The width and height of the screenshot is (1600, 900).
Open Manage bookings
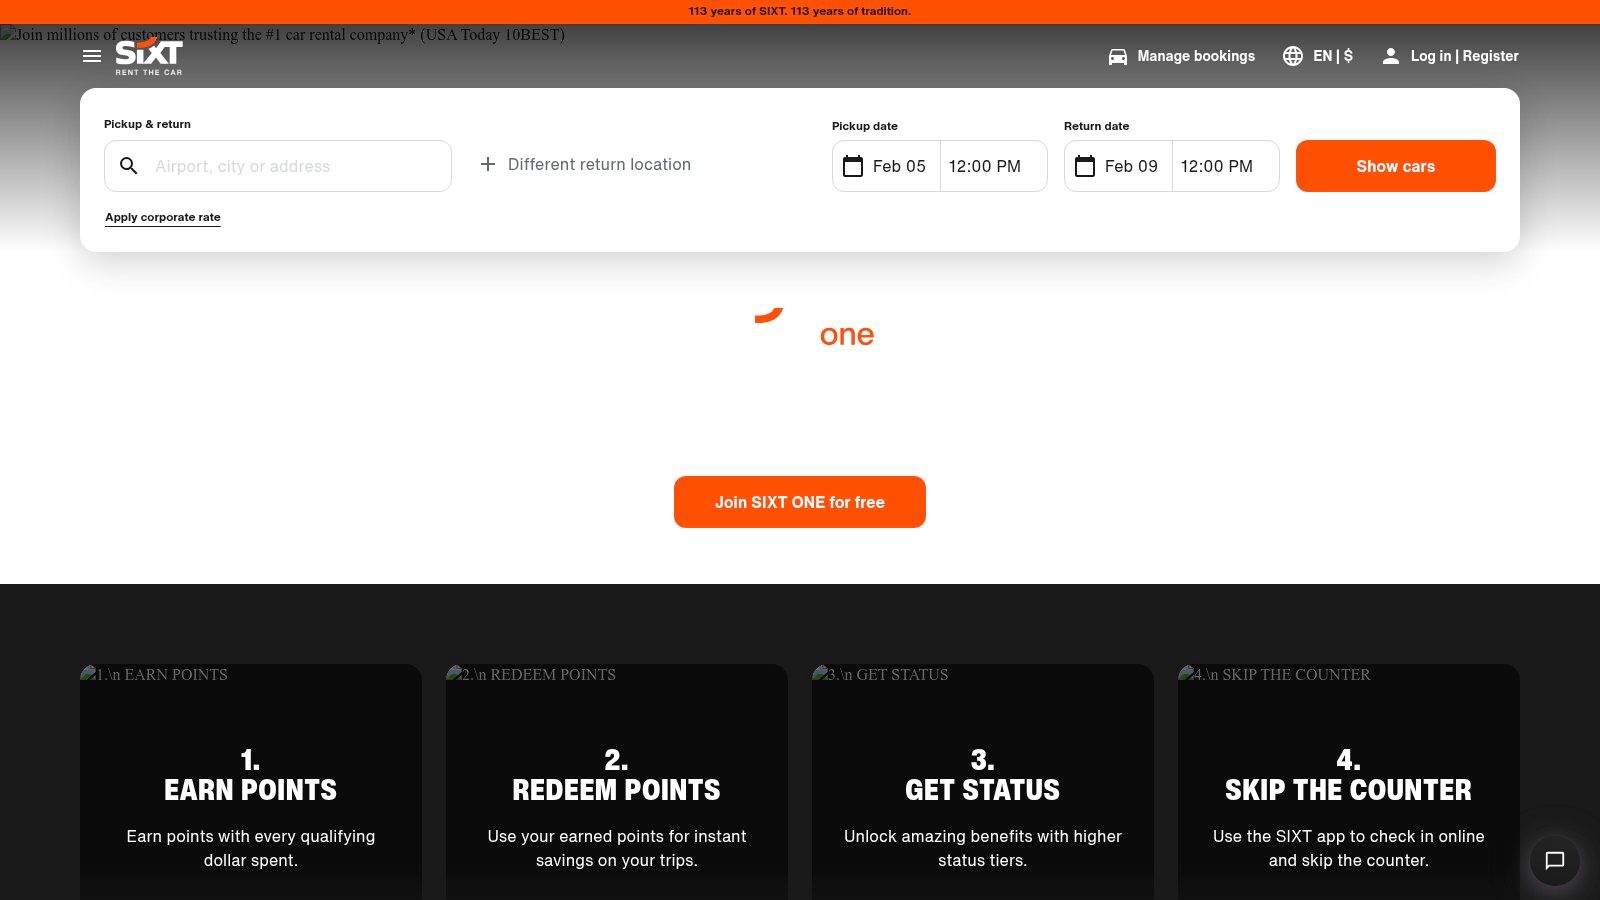click(1195, 56)
